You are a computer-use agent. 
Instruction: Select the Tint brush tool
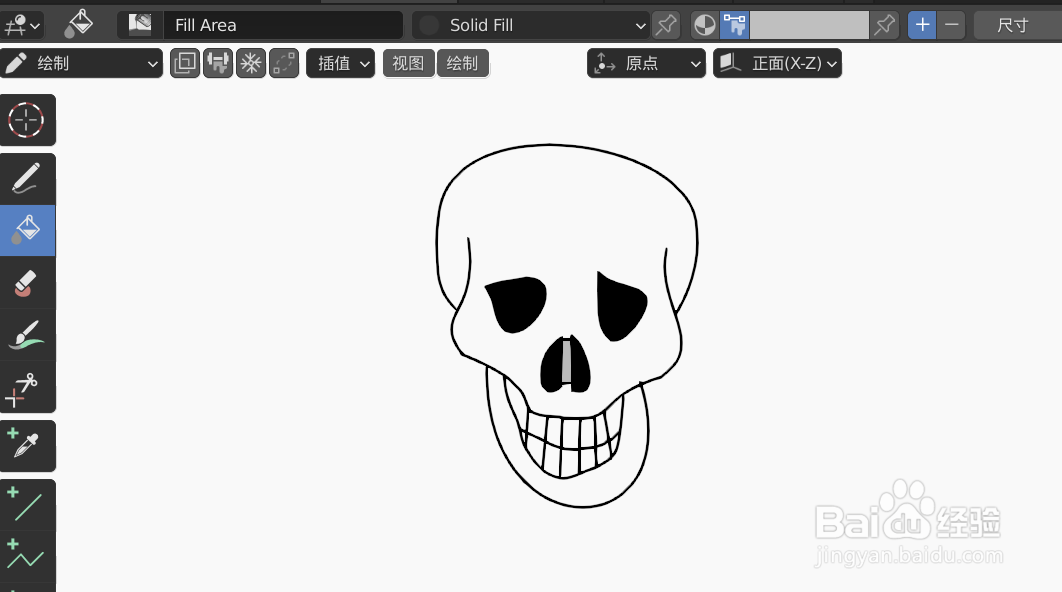27,335
